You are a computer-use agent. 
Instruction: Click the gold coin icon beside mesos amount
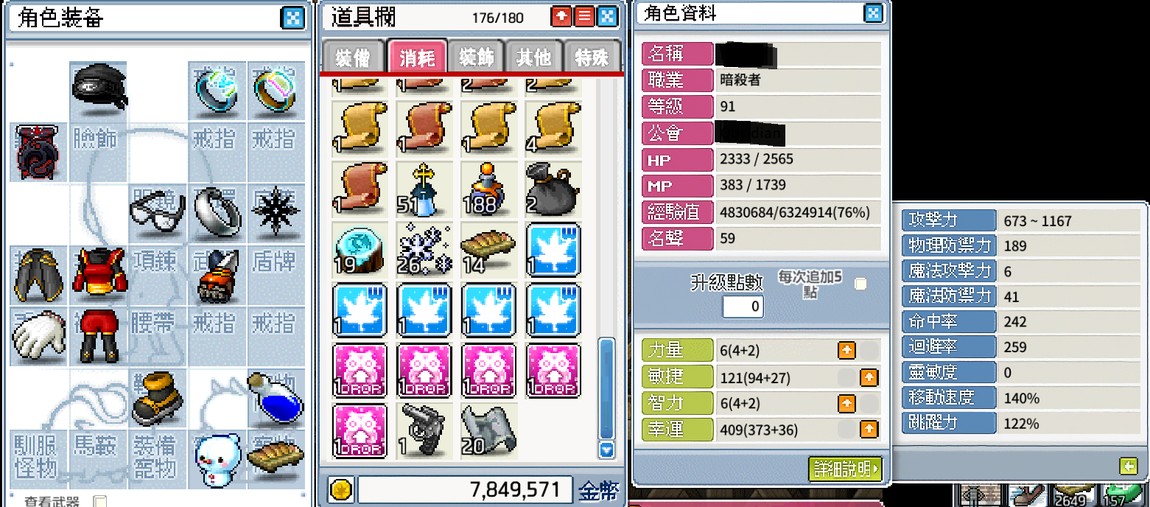(x=343, y=489)
